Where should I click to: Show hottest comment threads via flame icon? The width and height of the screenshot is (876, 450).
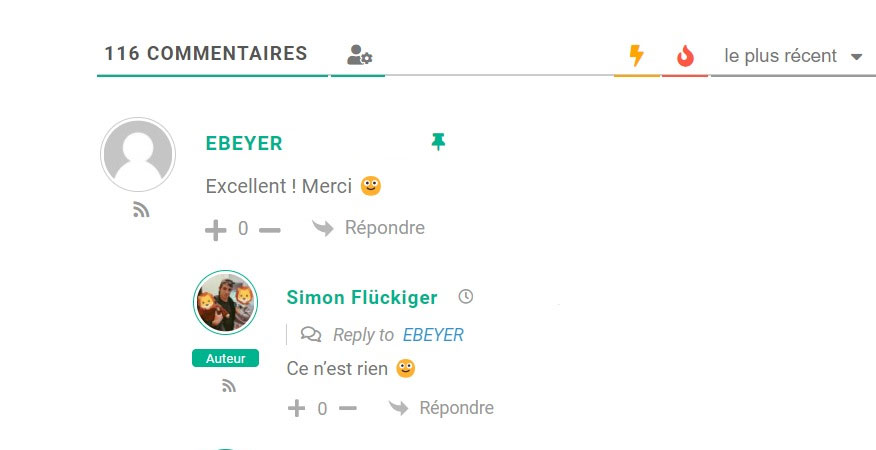coord(685,56)
